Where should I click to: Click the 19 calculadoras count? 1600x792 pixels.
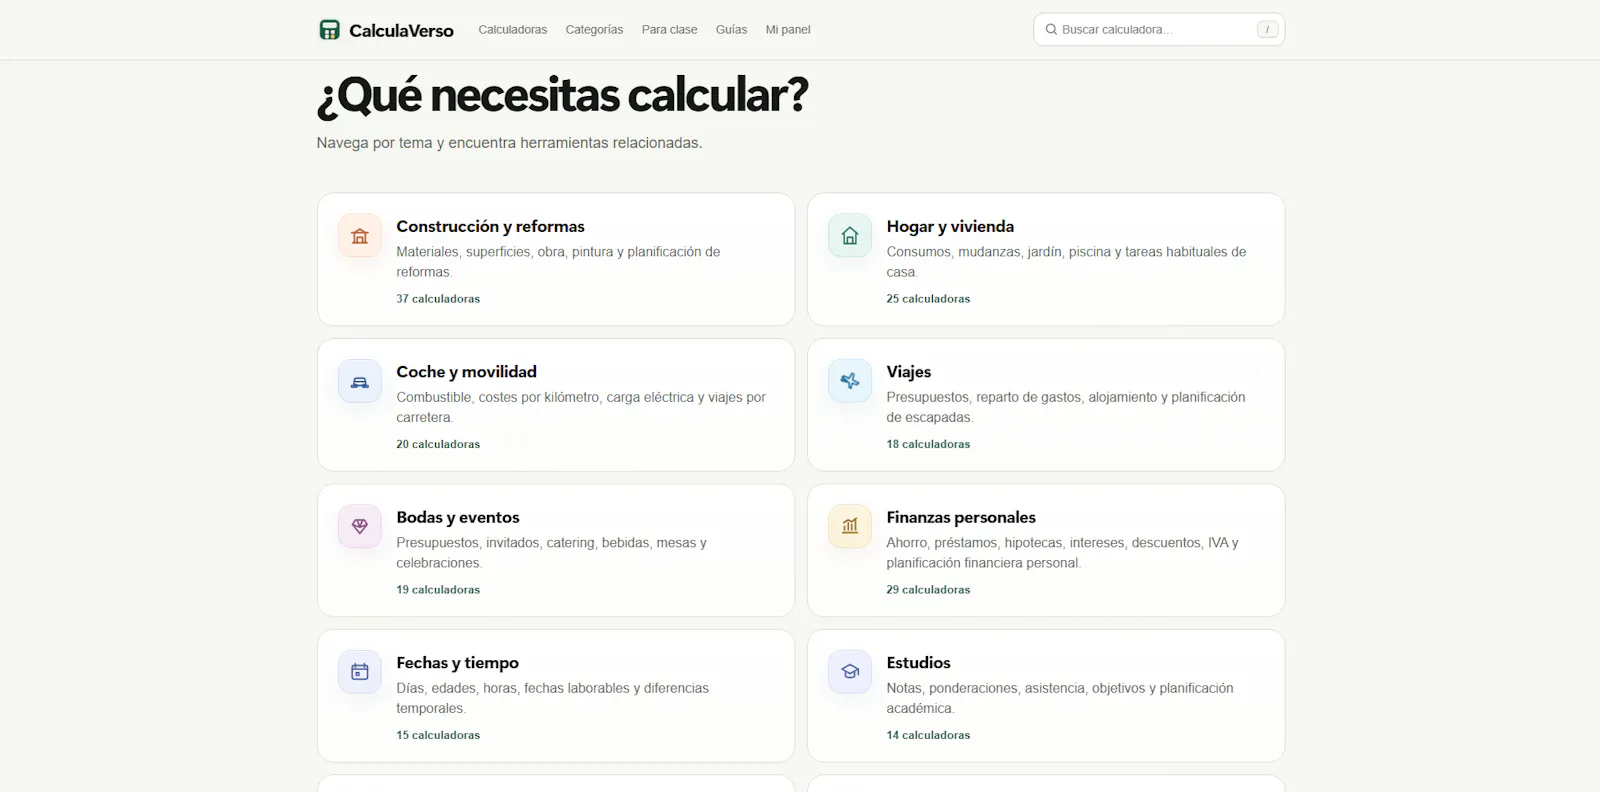tap(438, 590)
